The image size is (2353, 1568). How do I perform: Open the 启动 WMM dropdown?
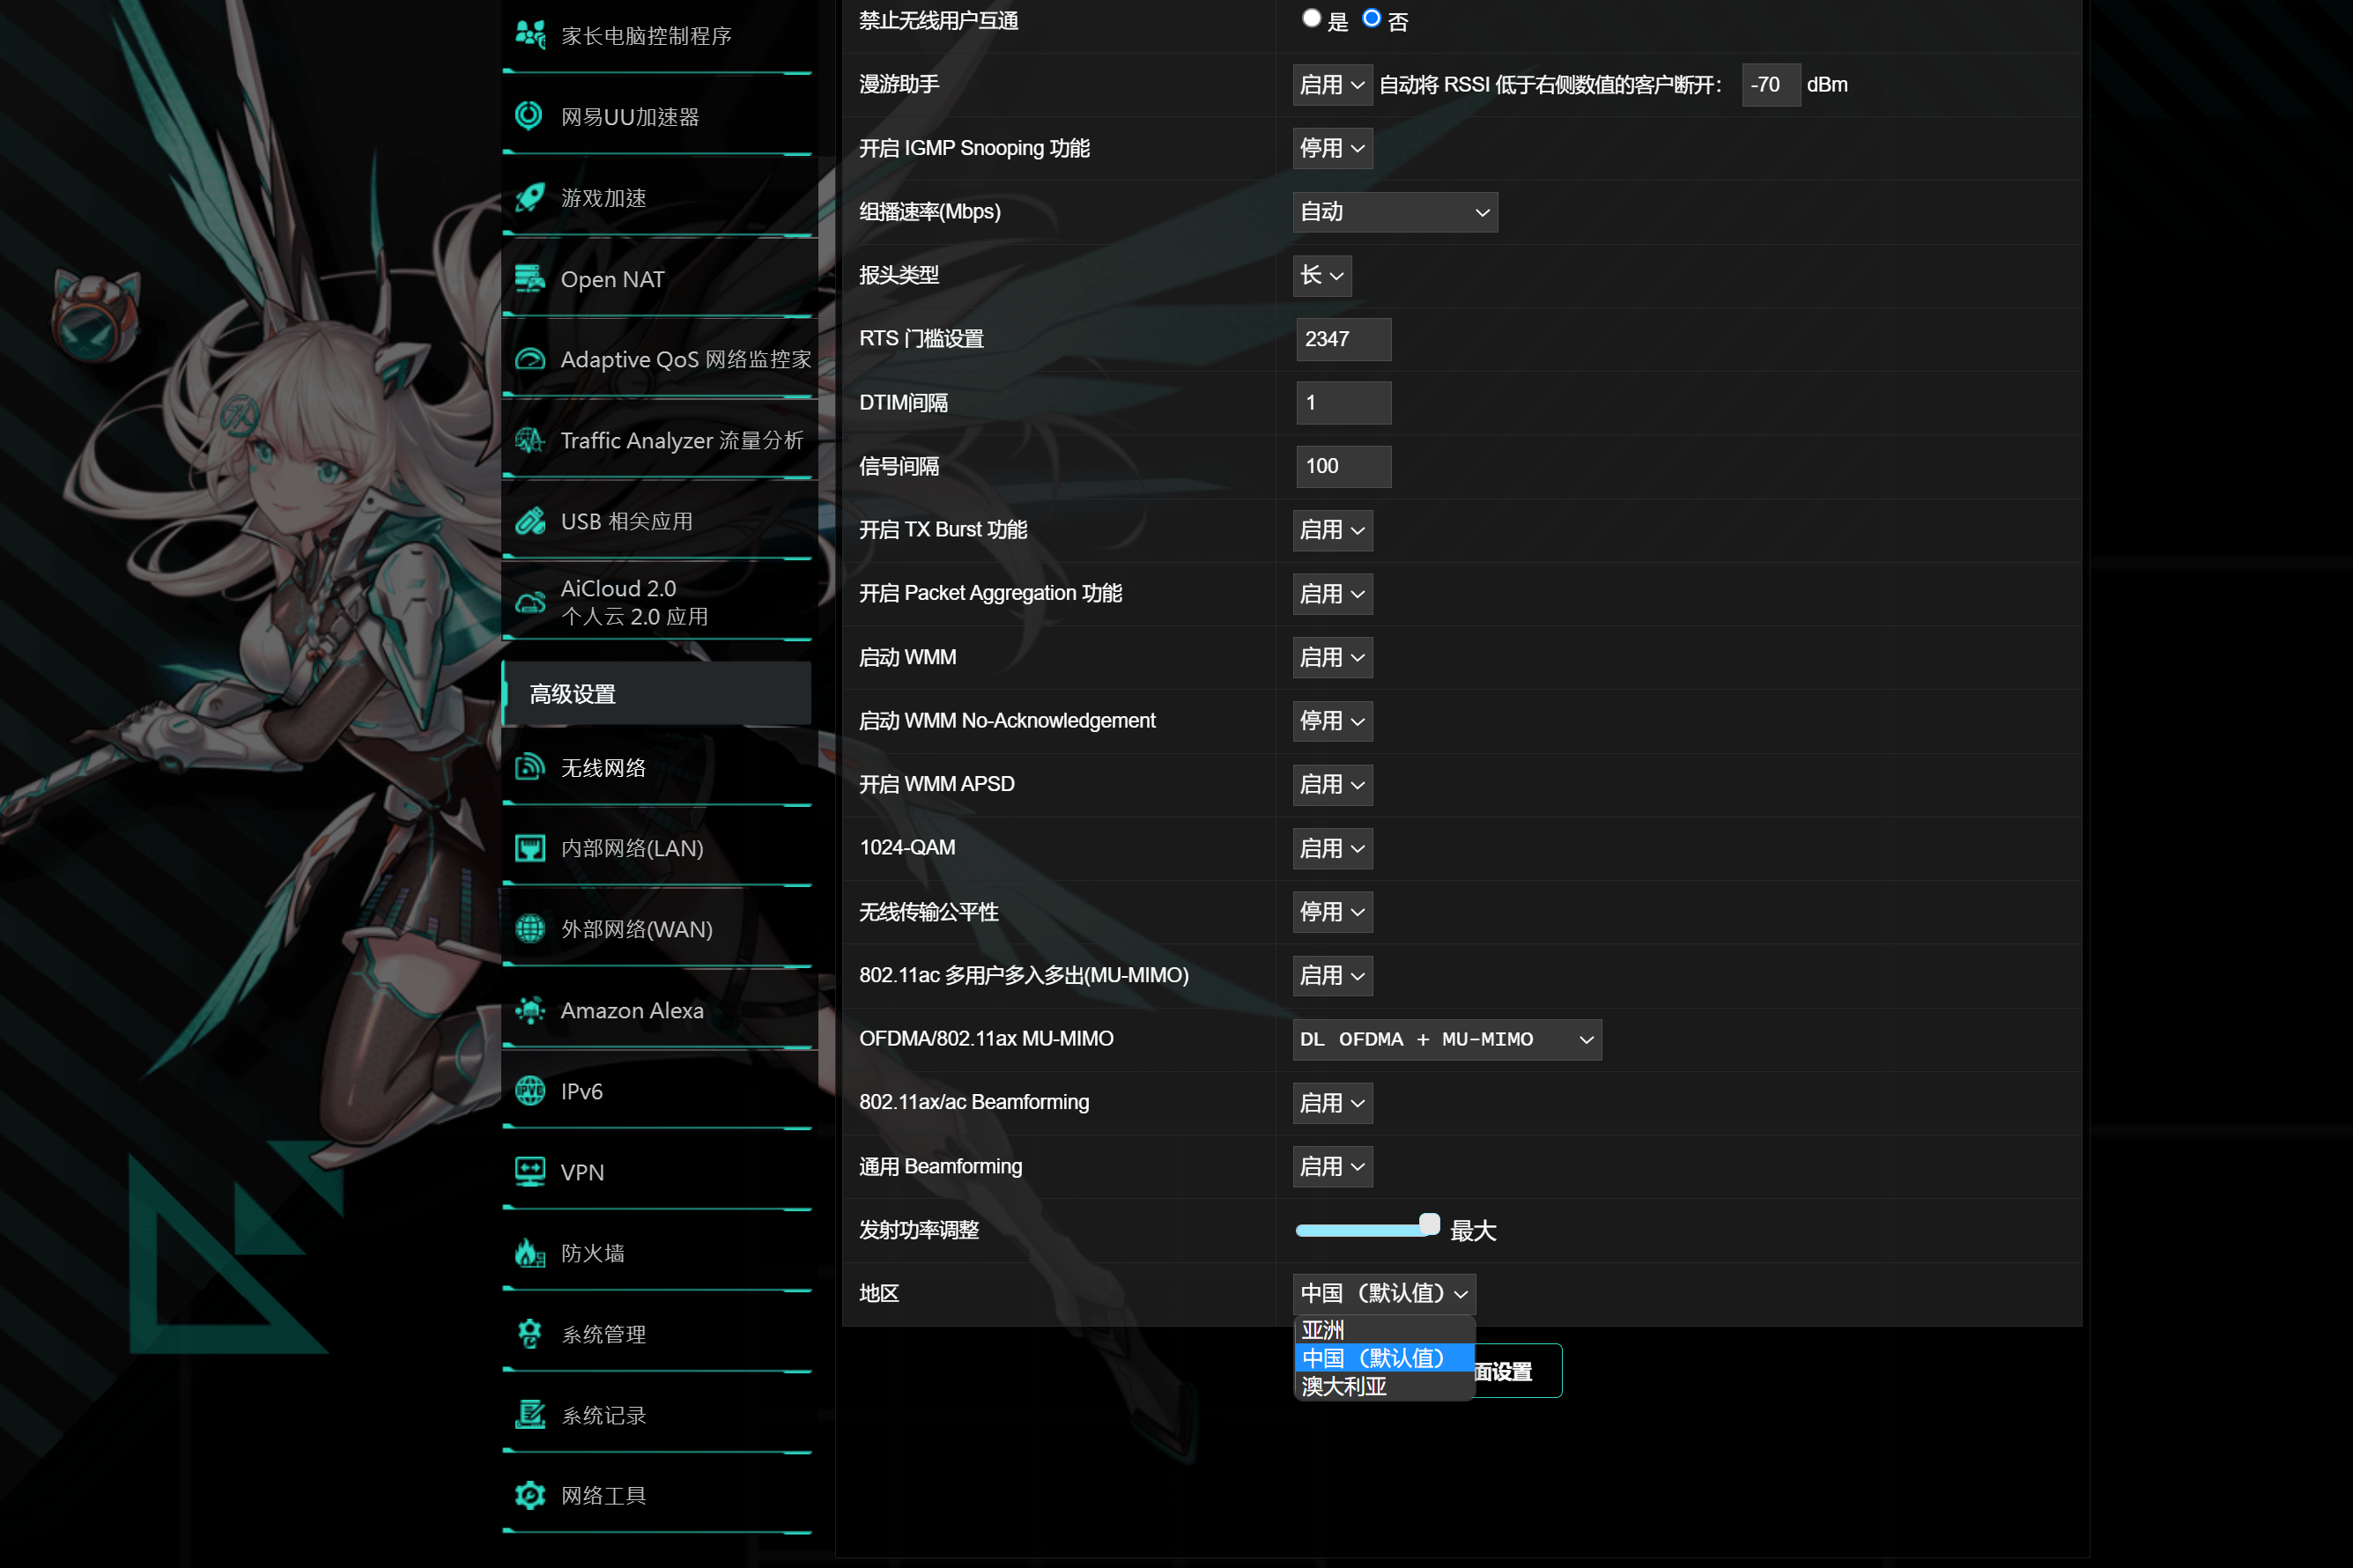pos(1332,658)
